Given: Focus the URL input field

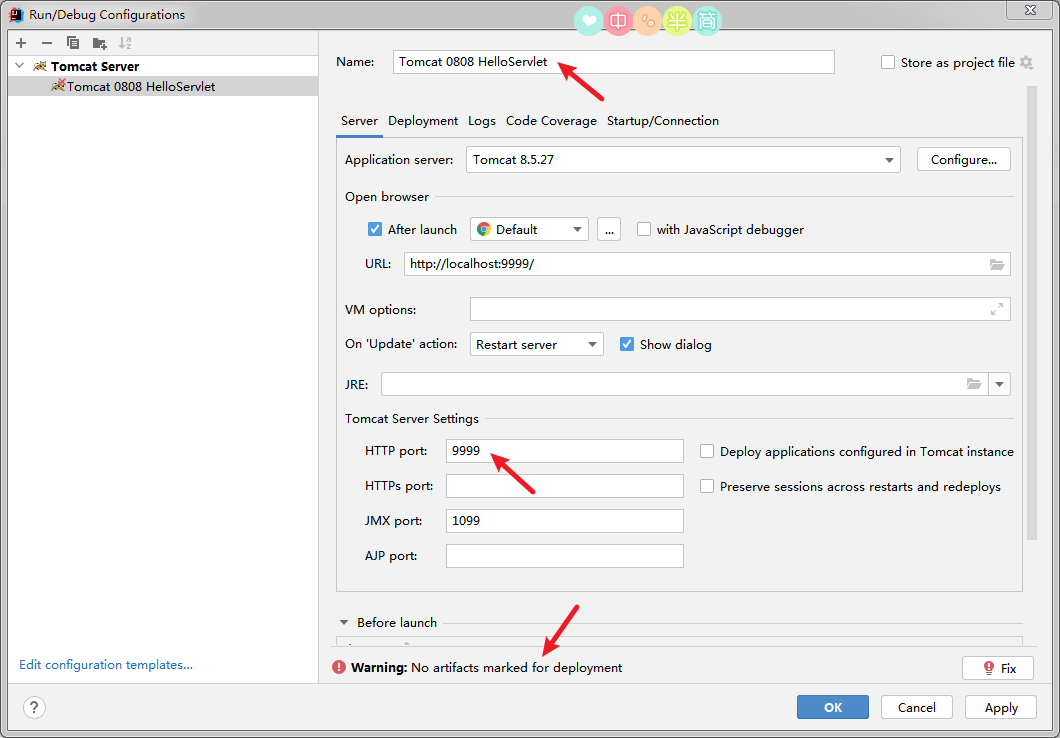Looking at the screenshot, I should pos(707,264).
